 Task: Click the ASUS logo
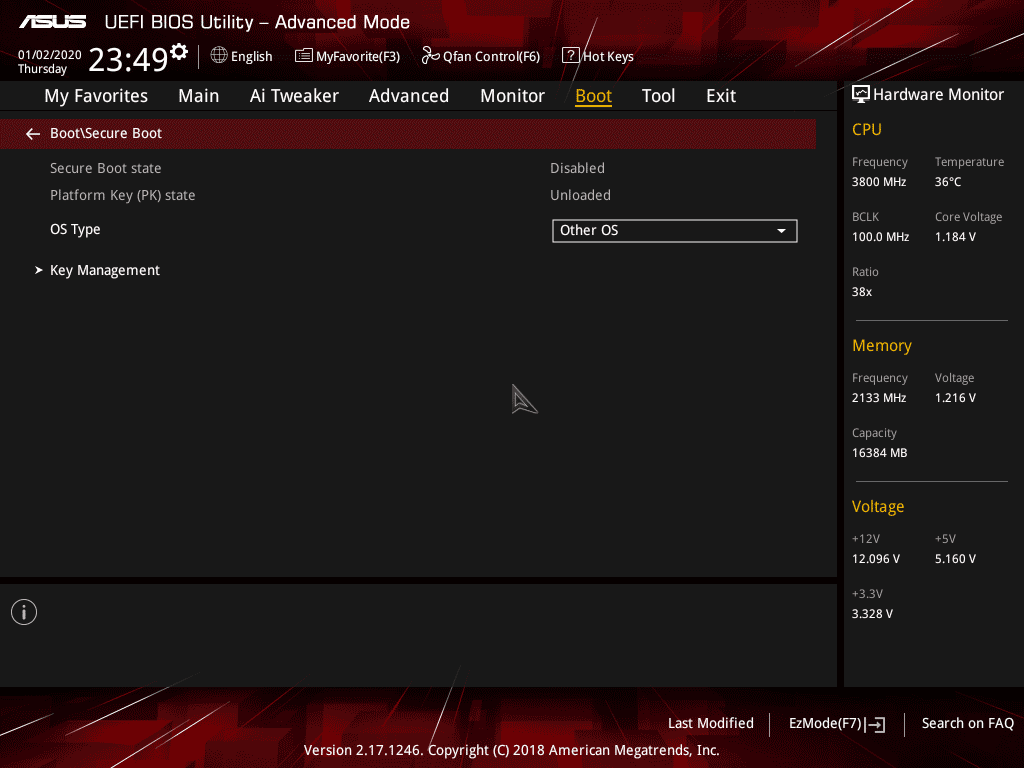(52, 22)
